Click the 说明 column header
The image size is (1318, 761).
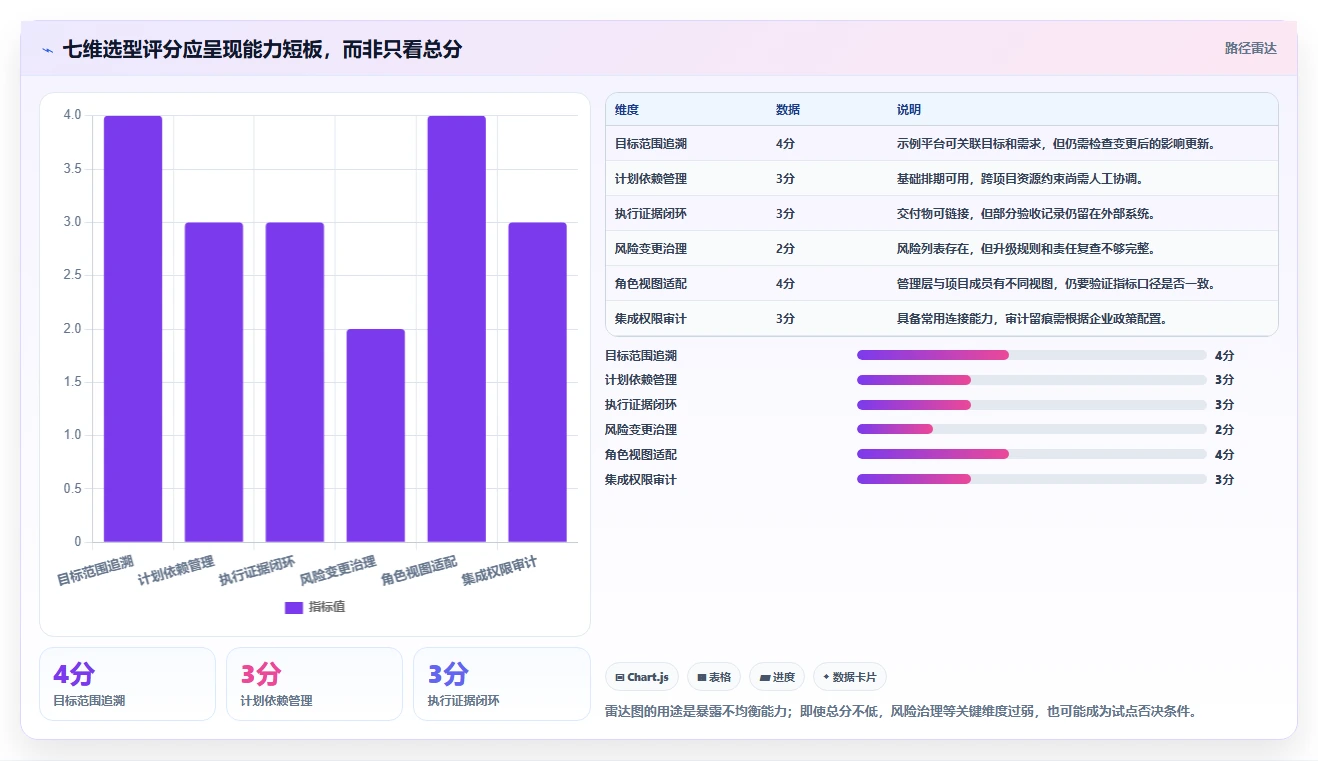coord(909,109)
